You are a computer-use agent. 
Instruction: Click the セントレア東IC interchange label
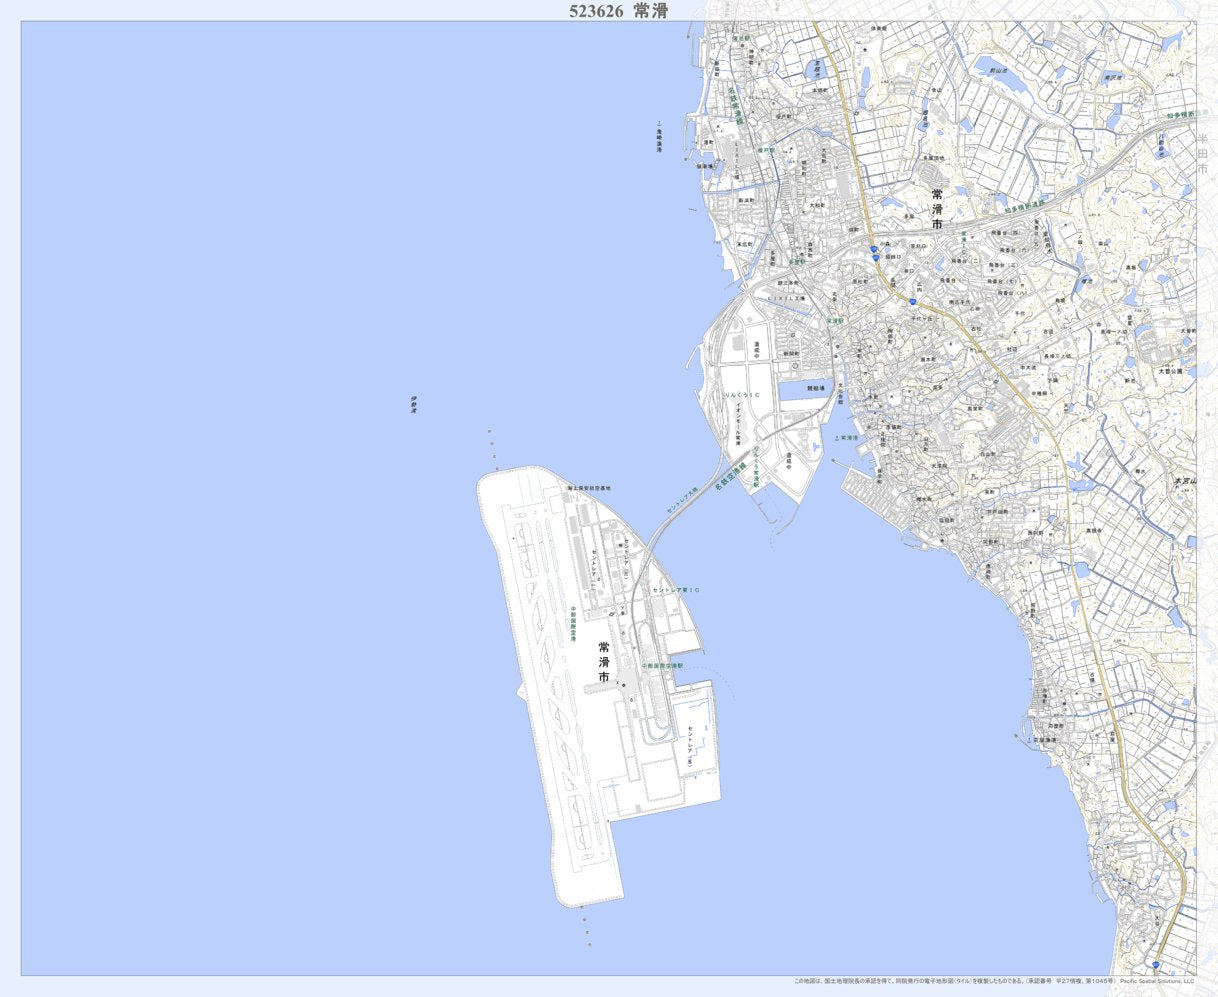pyautogui.click(x=676, y=590)
